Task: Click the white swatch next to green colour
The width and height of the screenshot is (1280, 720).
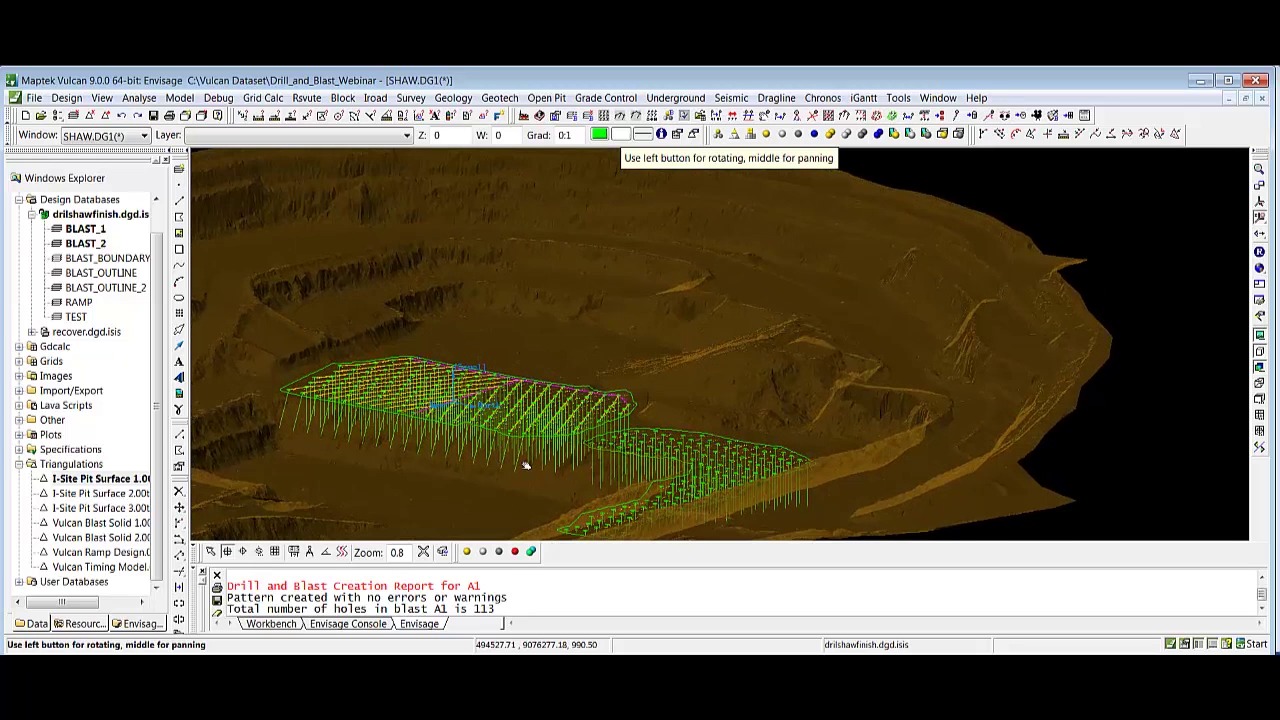Action: [x=620, y=135]
